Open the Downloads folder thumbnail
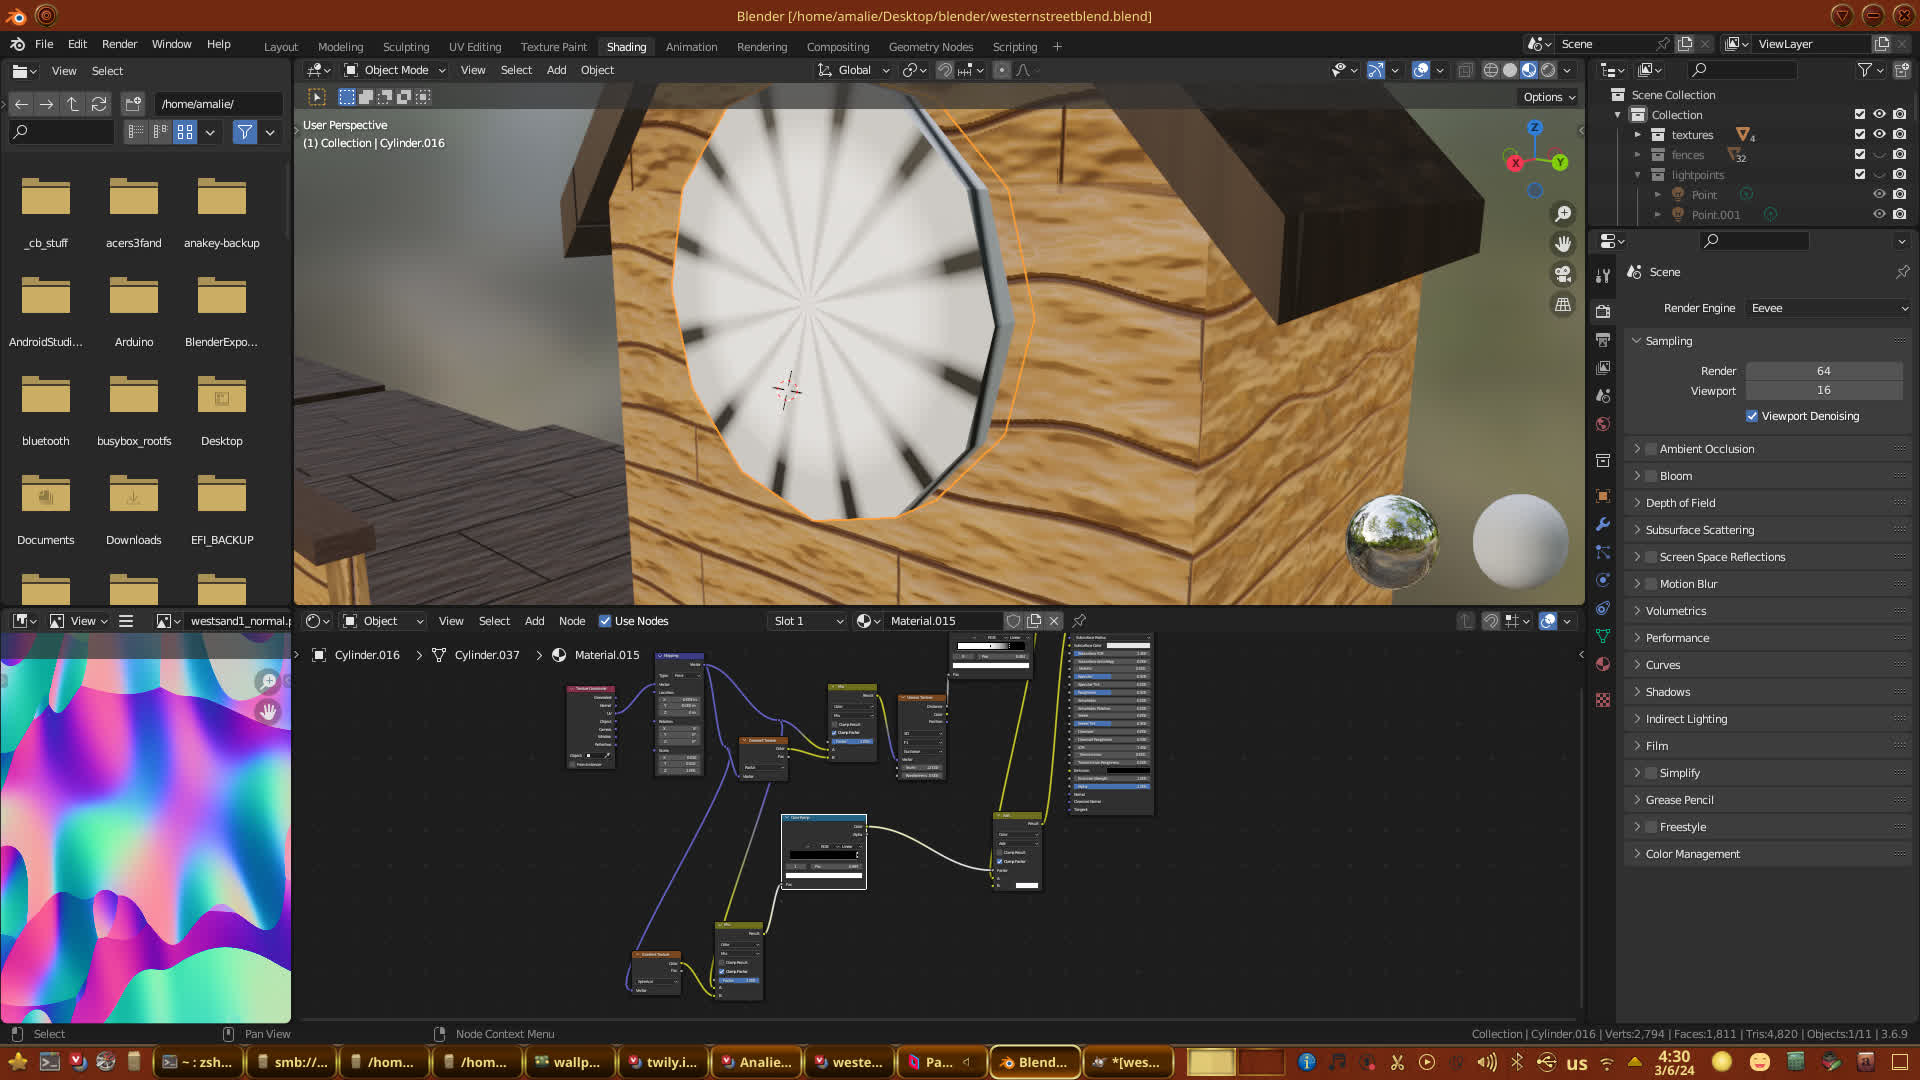1920x1080 pixels. (133, 497)
